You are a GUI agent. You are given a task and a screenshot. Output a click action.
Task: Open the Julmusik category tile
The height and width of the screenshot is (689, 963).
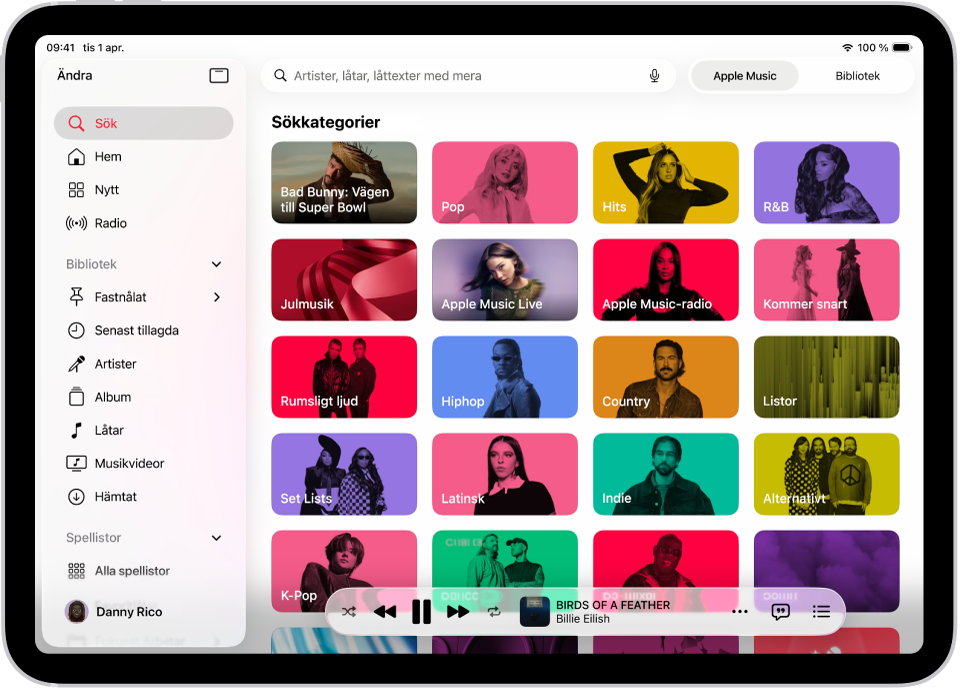click(x=344, y=280)
